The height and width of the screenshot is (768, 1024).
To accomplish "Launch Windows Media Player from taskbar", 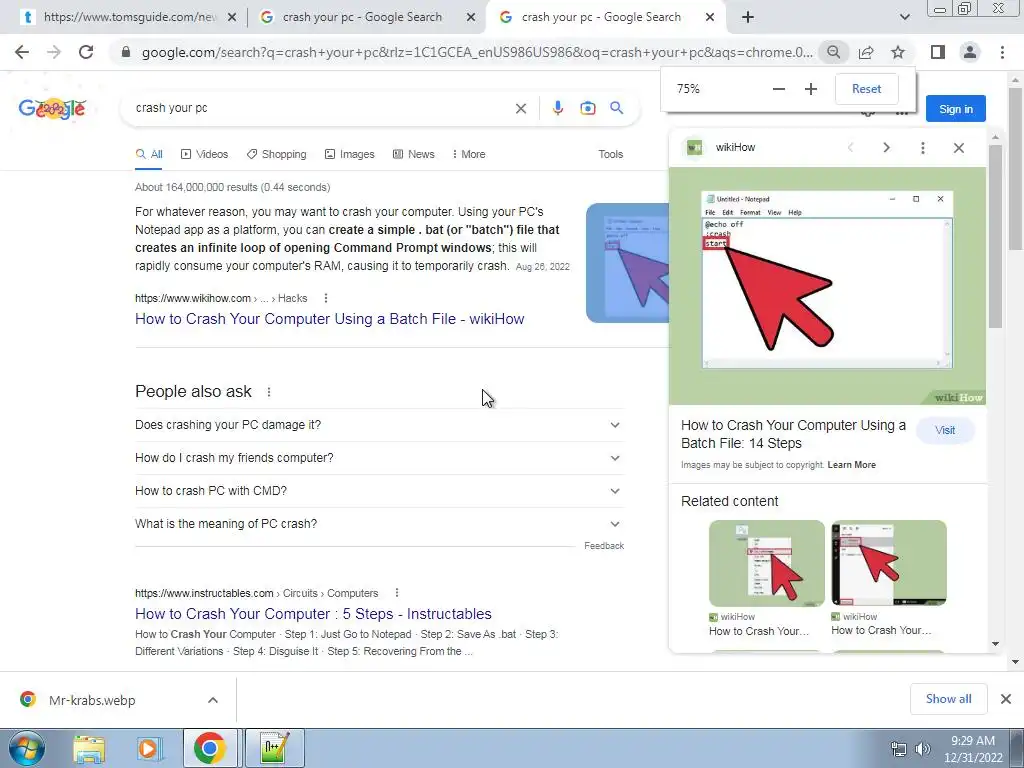I will (149, 748).
